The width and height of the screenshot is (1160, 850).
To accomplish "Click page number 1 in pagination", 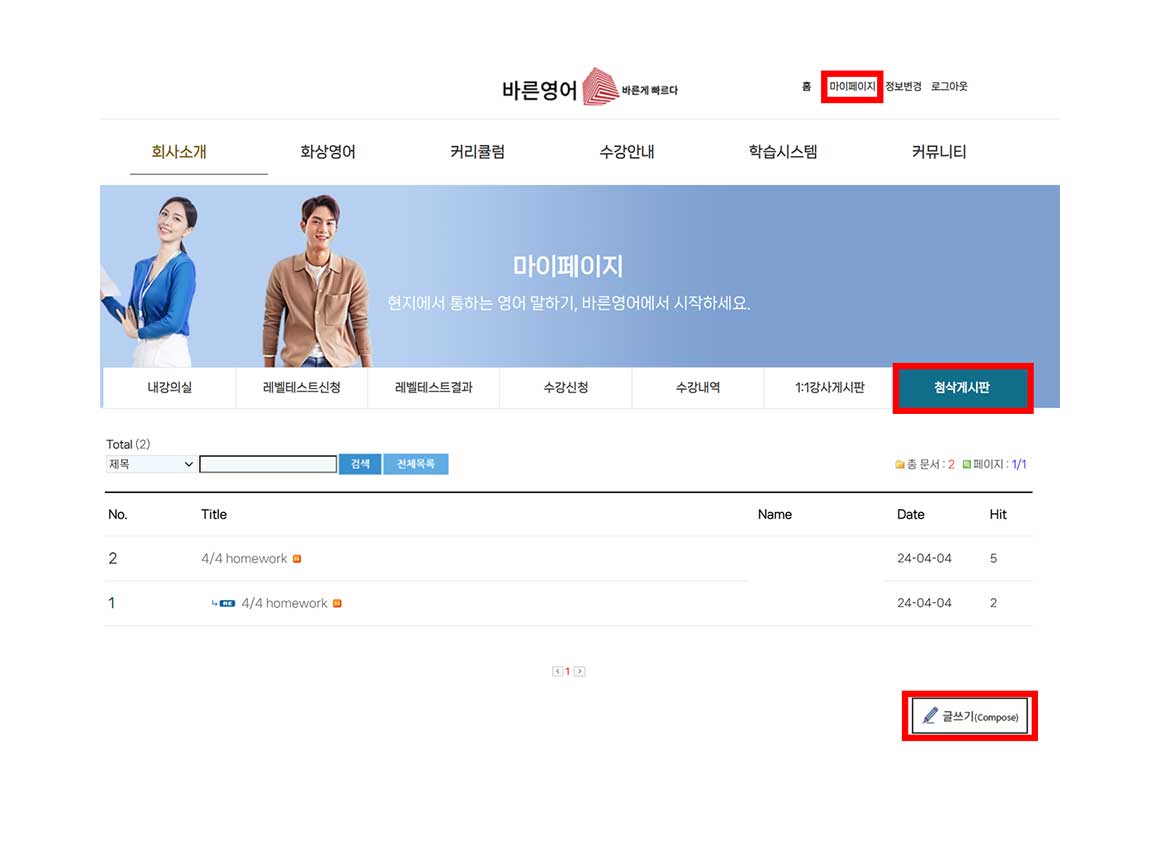I will (x=567, y=672).
